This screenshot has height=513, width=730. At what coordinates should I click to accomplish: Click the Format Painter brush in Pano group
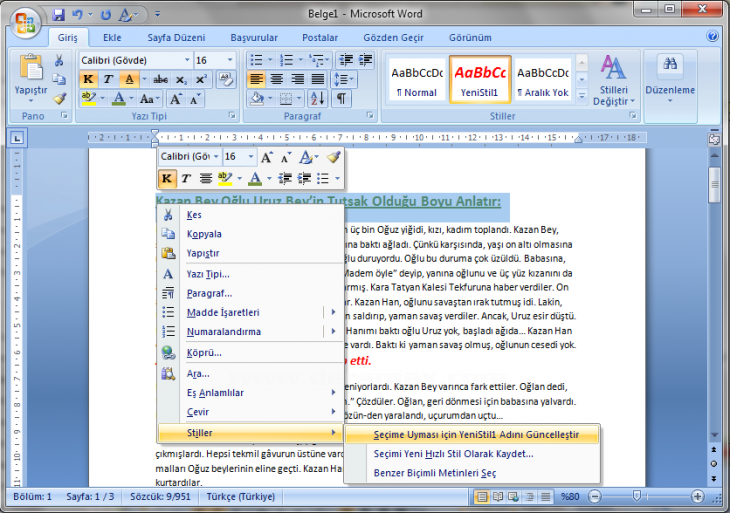59,99
